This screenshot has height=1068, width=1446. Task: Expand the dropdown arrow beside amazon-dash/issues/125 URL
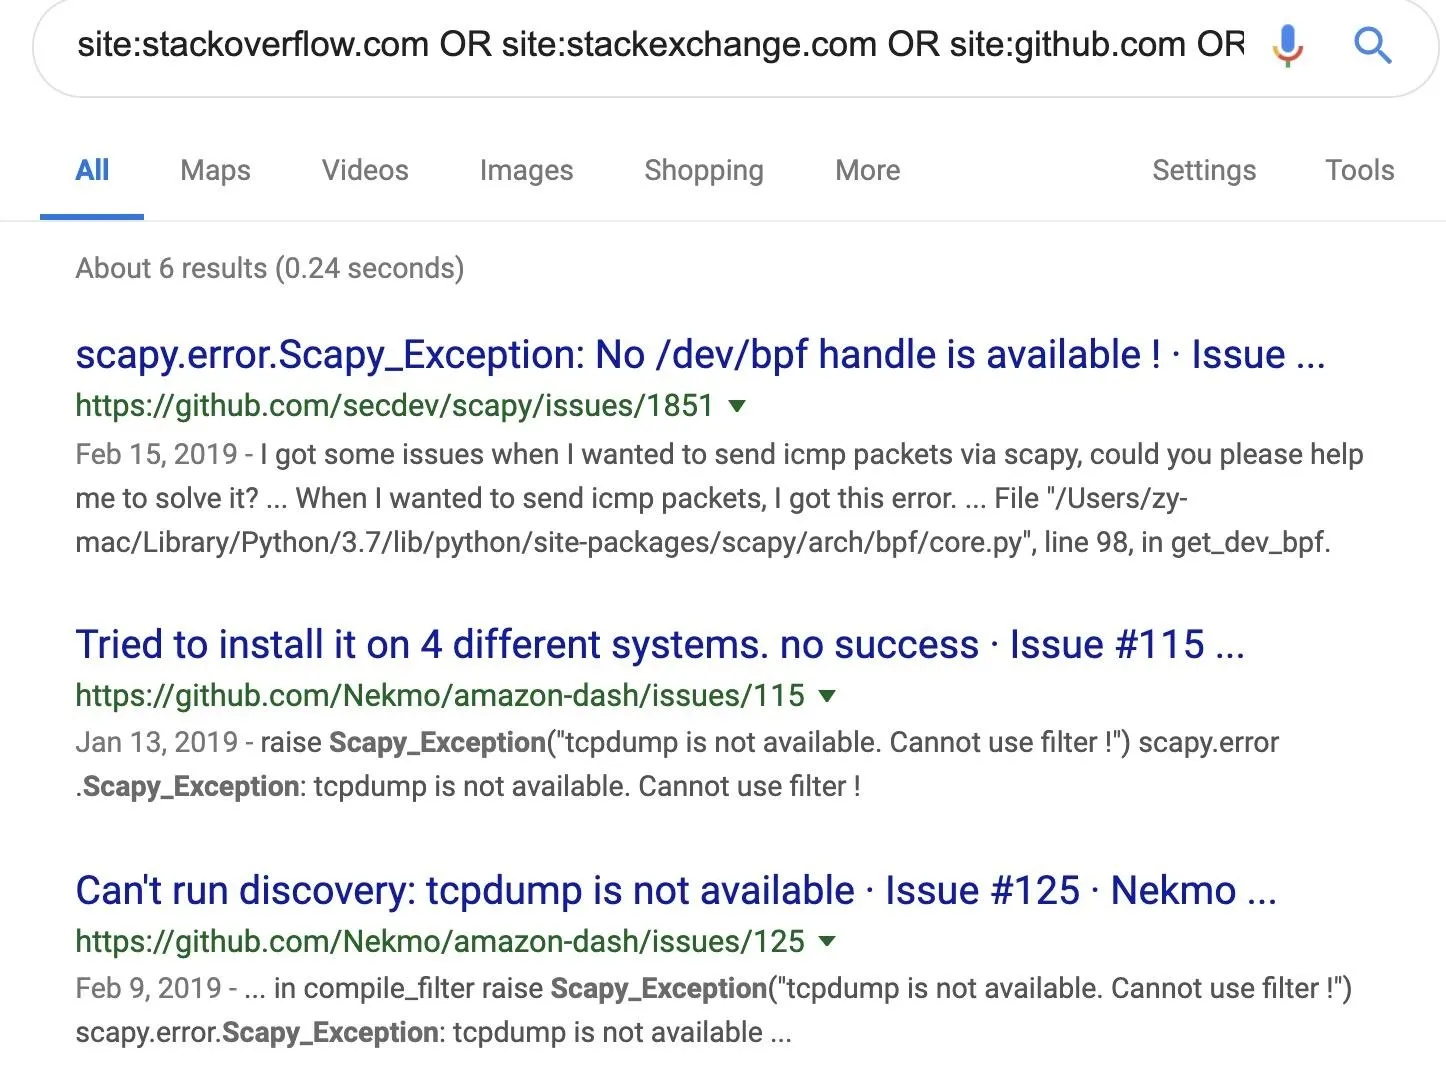click(827, 941)
